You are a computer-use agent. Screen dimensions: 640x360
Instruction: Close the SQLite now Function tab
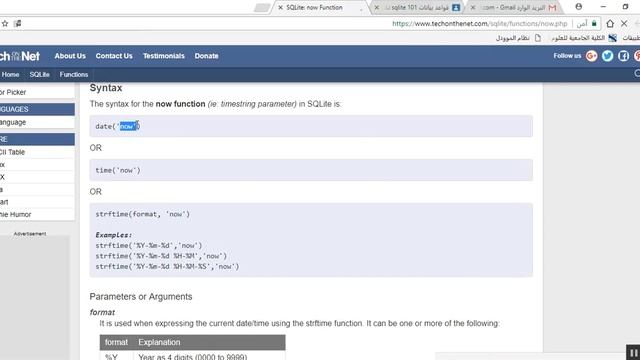click(x=280, y=7)
